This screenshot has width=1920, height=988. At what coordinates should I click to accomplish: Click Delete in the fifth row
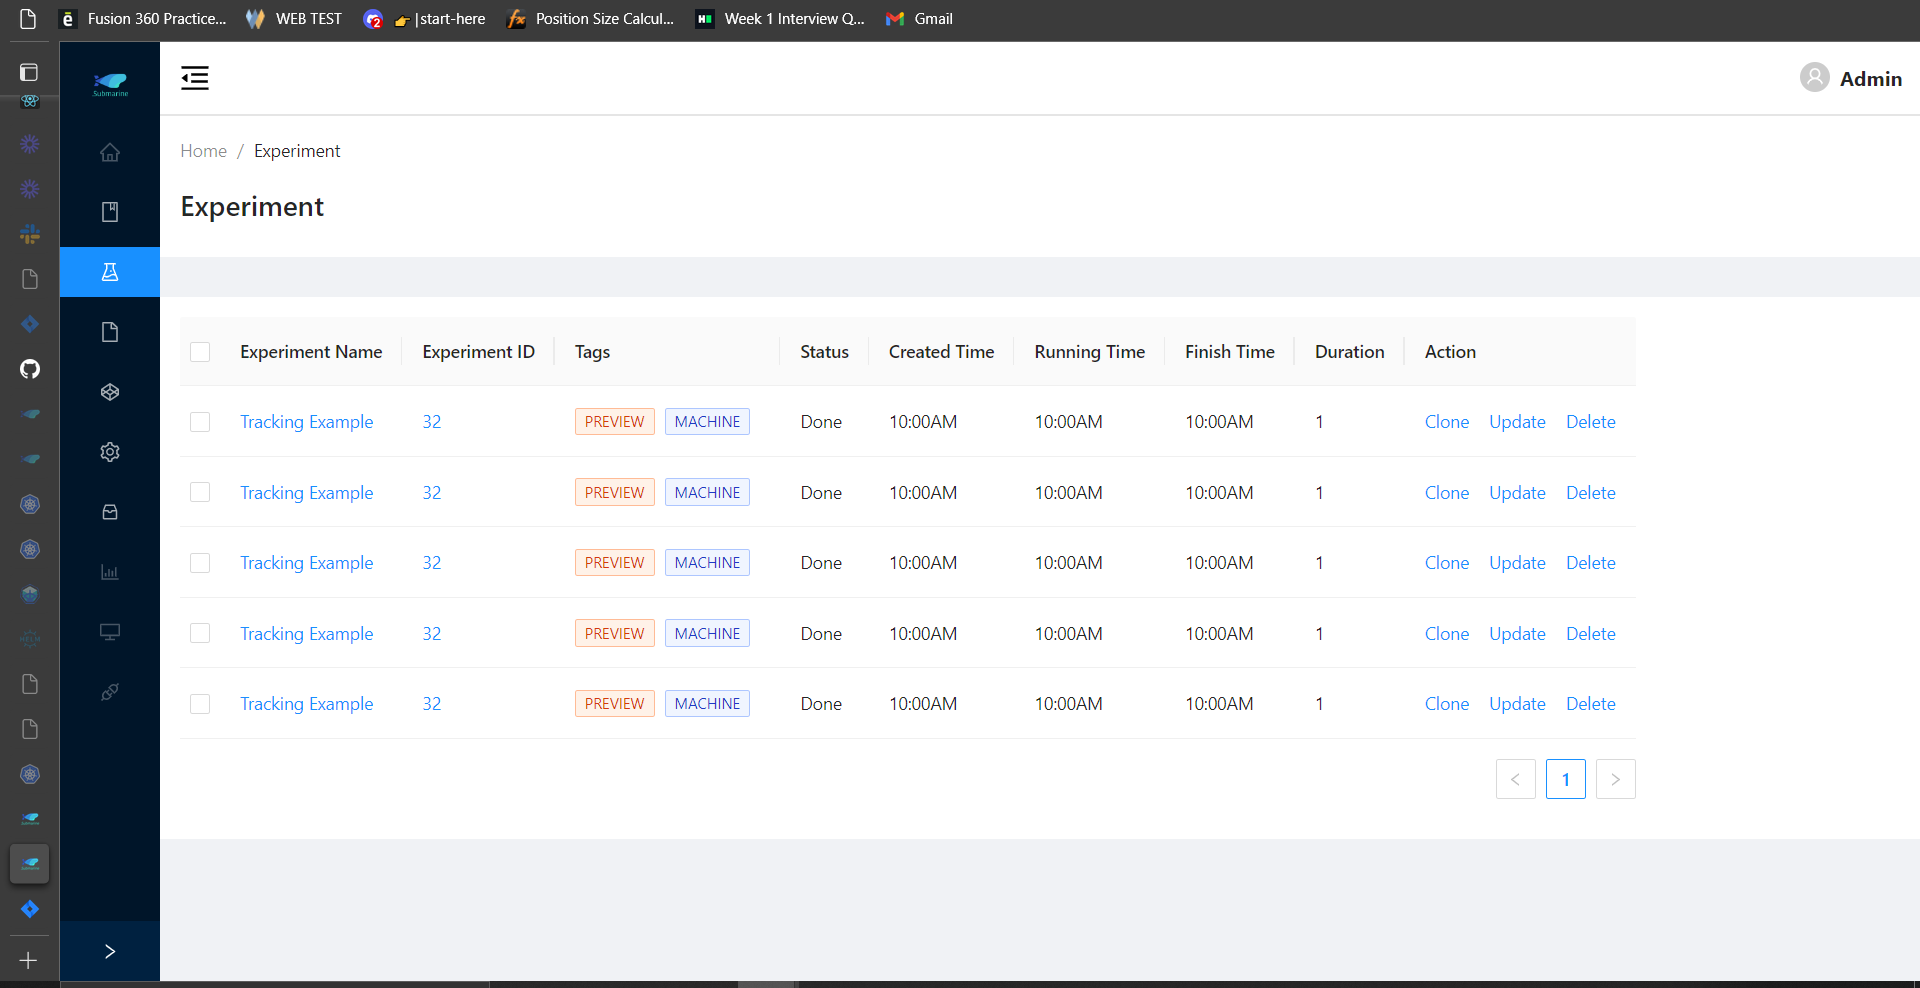(x=1591, y=704)
